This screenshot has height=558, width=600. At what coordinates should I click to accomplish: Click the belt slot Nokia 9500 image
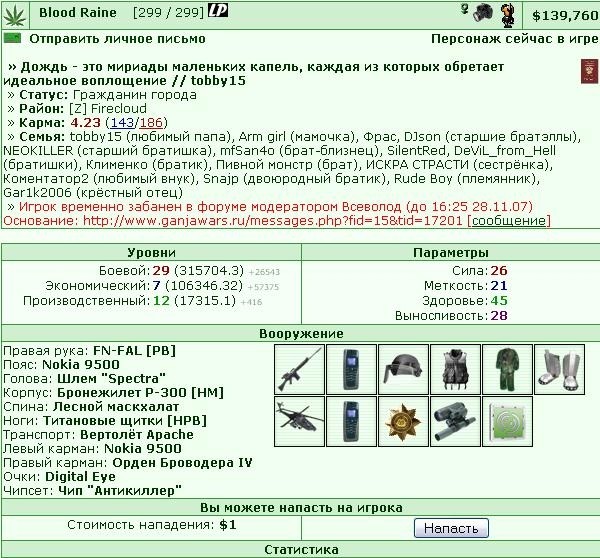pyautogui.click(x=351, y=369)
